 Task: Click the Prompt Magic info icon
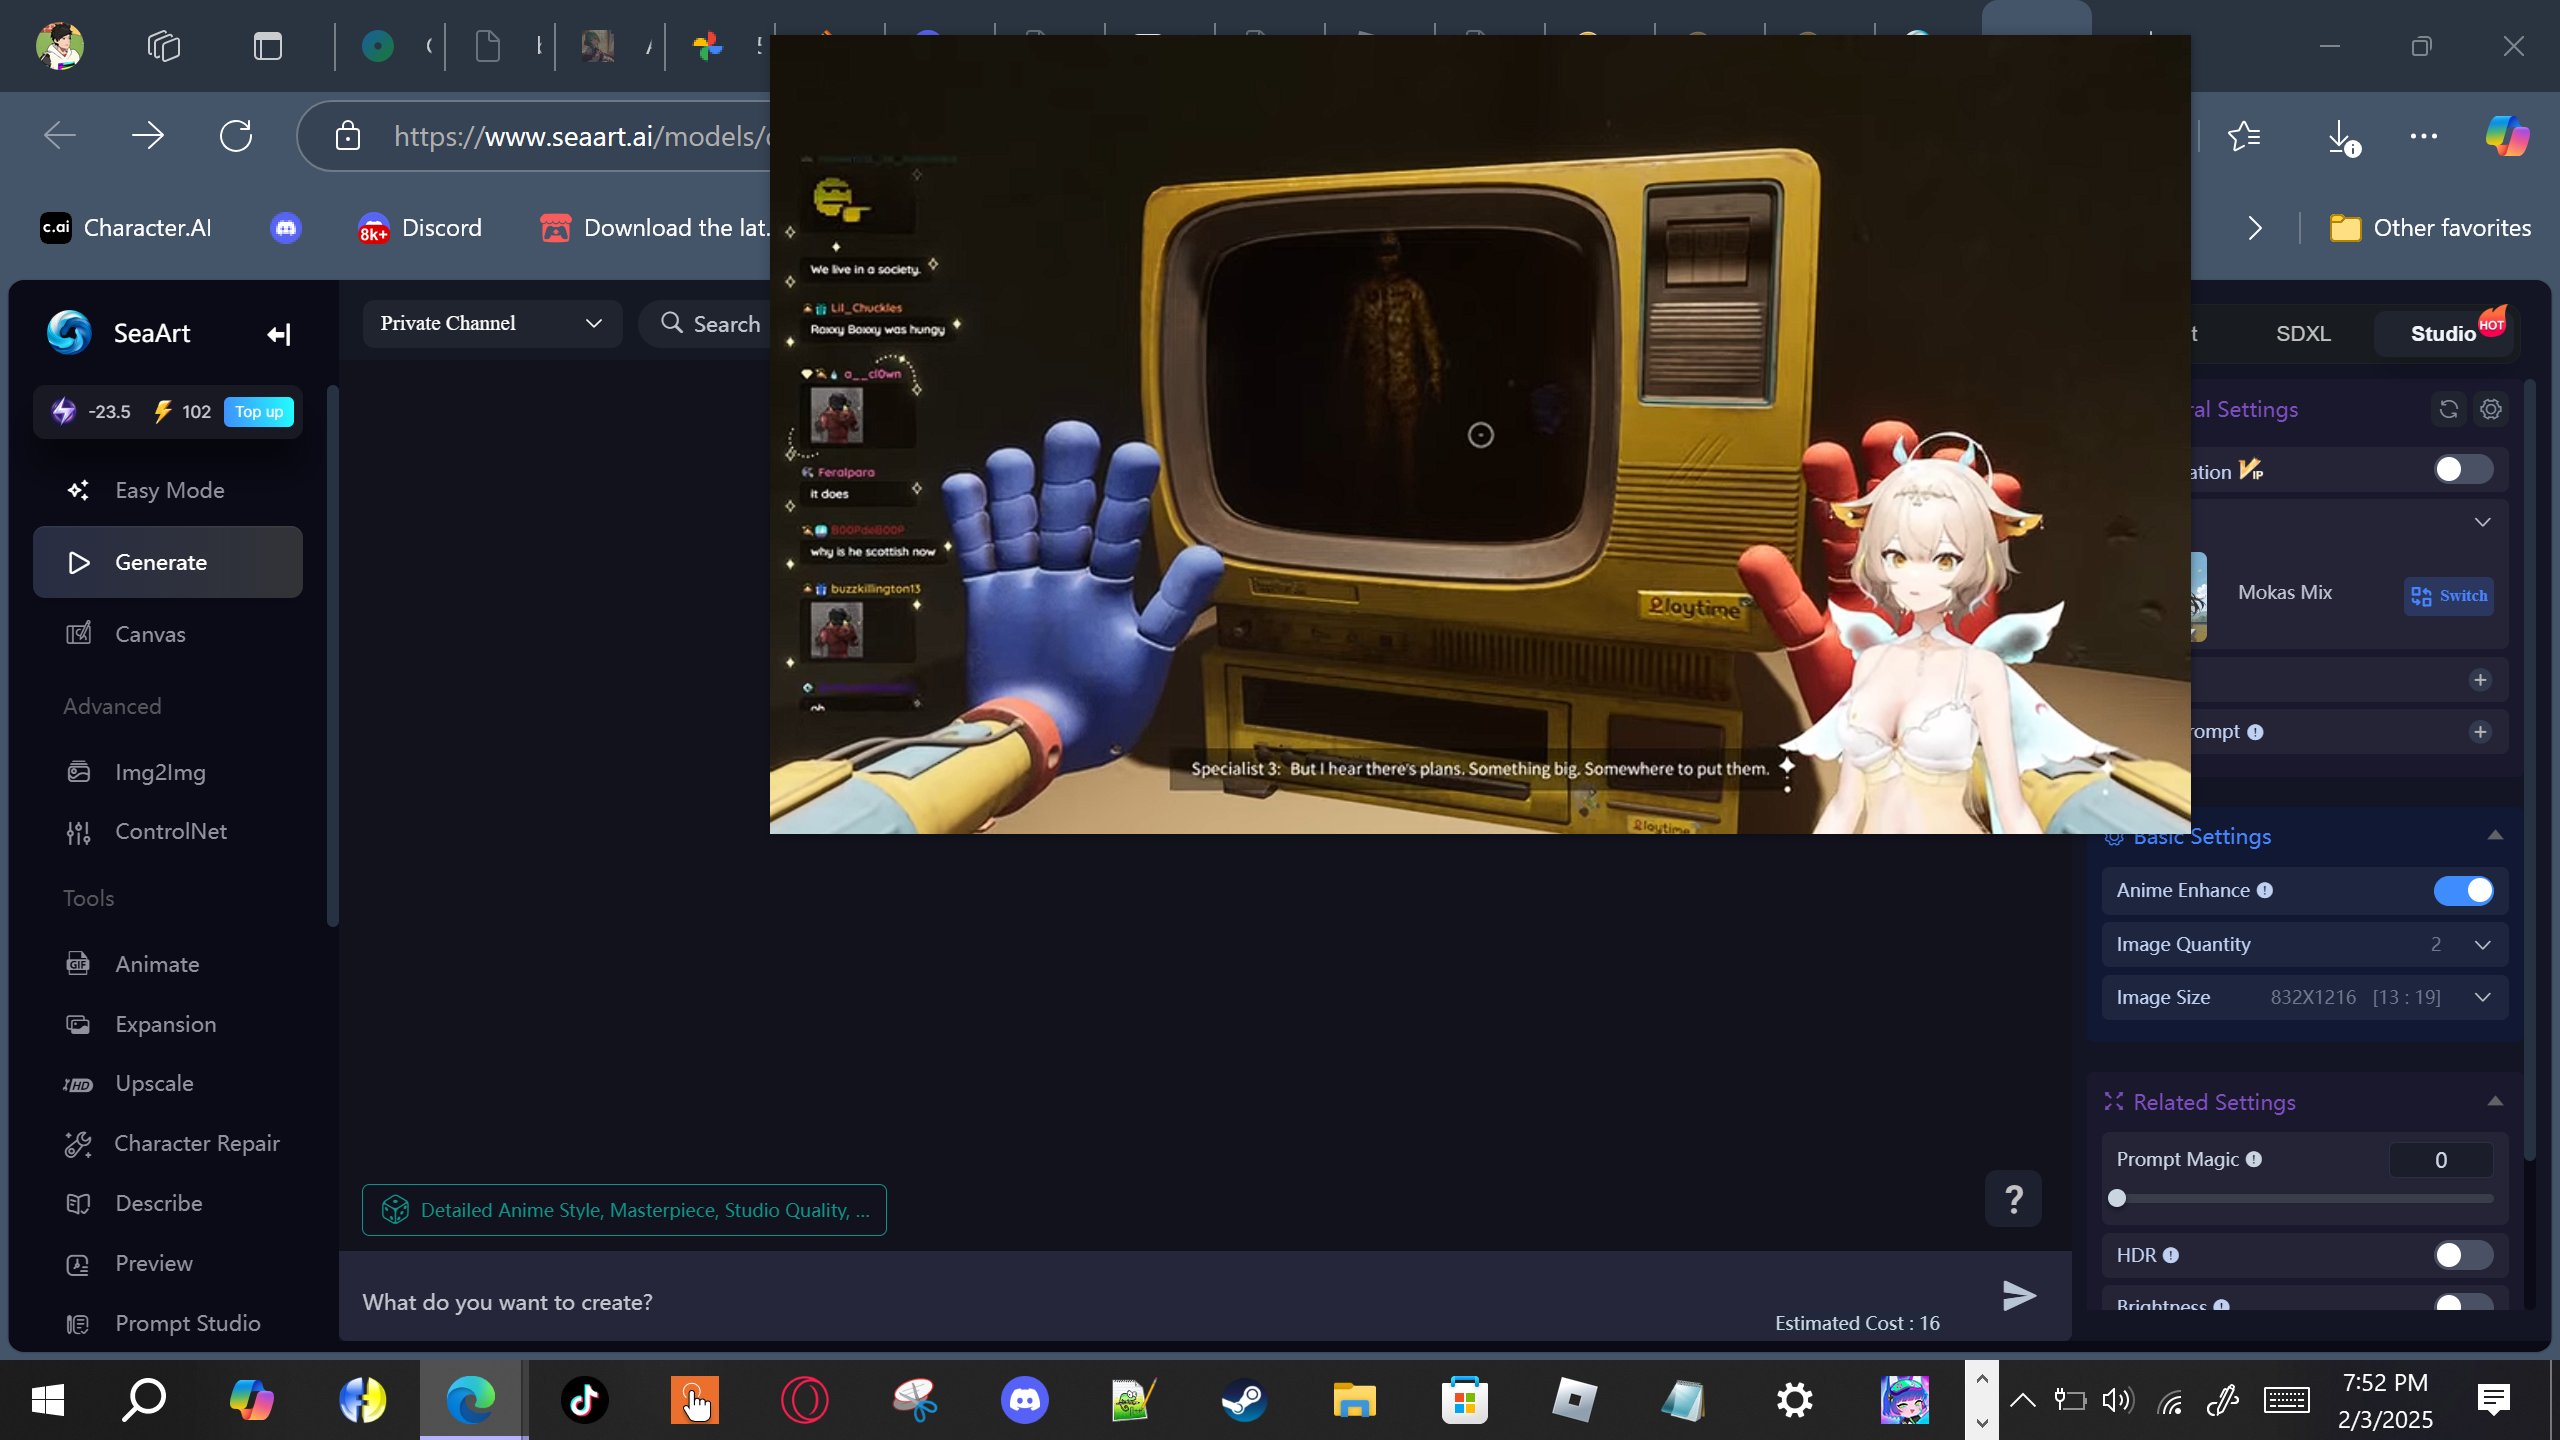tap(2254, 1159)
